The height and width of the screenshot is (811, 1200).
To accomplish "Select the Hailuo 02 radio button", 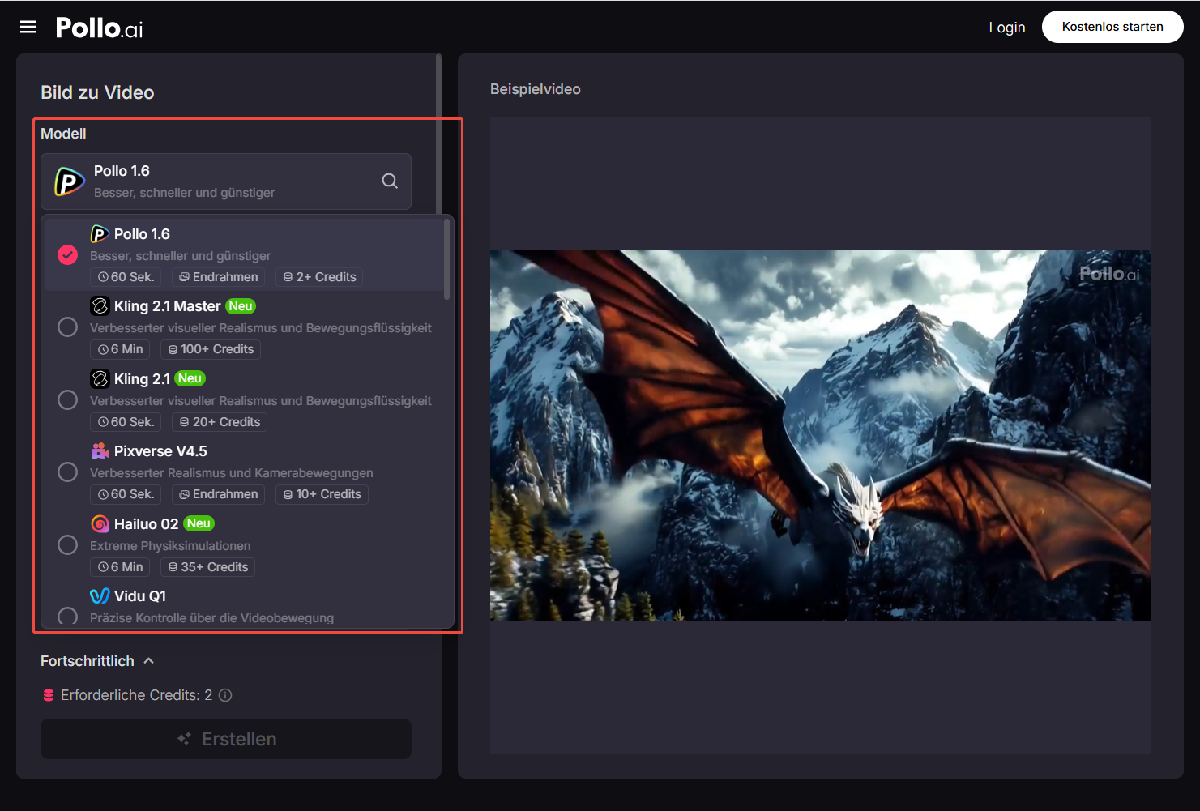I will pos(68,545).
